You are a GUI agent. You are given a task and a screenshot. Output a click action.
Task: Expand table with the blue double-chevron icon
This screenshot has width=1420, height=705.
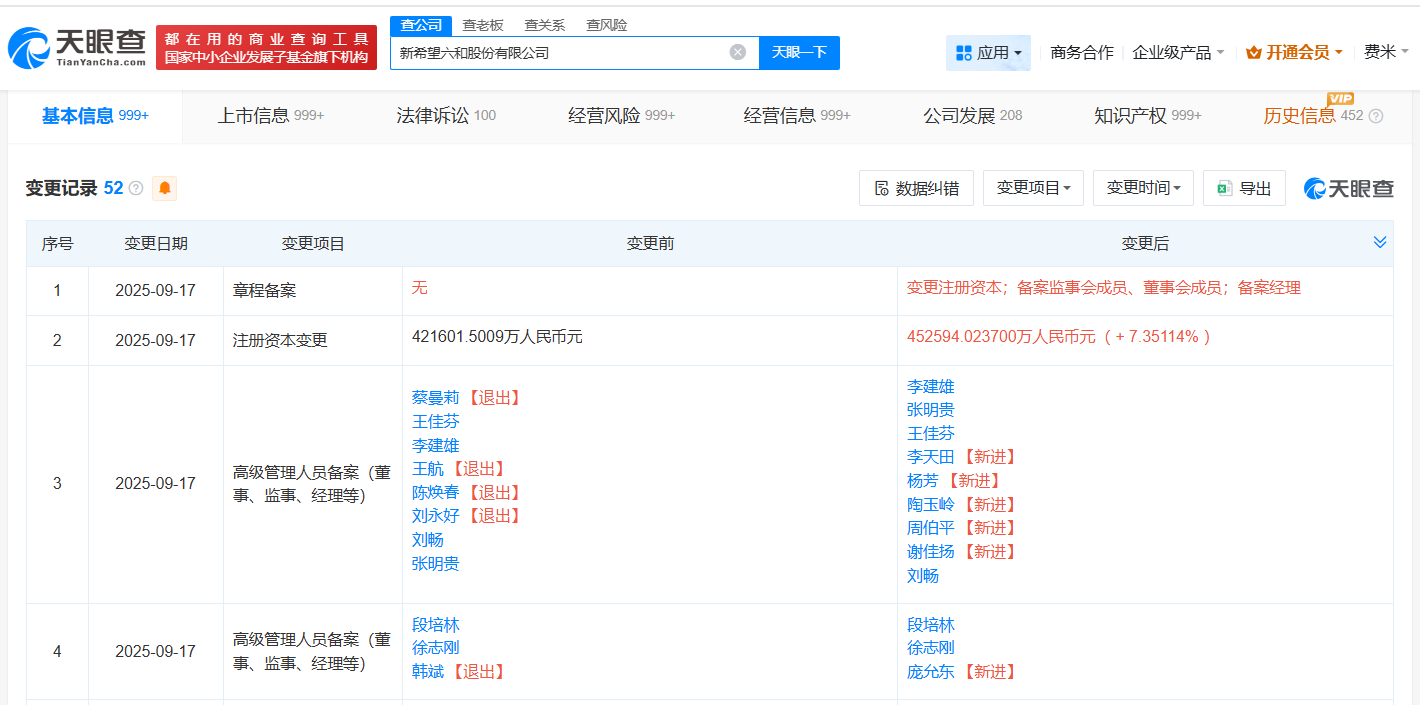1380,243
